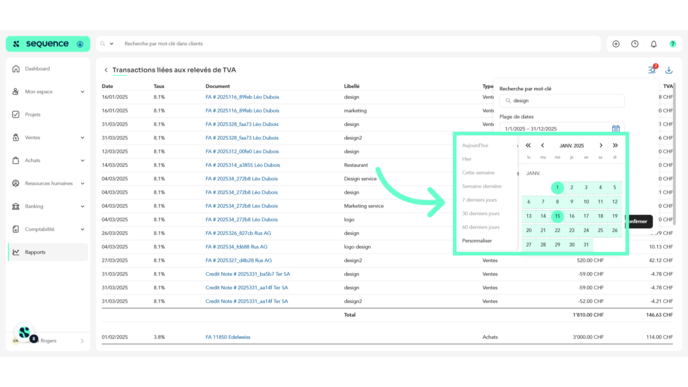
Task: Expand the Comptabilité sidebar section
Action: pos(82,229)
